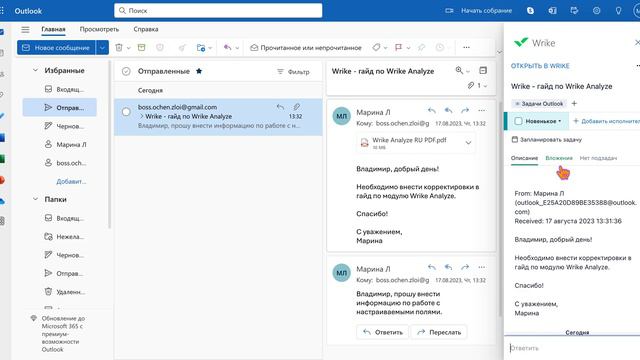Viewport: 640px width, 360px height.
Task: Click Добавить исполнителя in Wrike
Action: 606,121
